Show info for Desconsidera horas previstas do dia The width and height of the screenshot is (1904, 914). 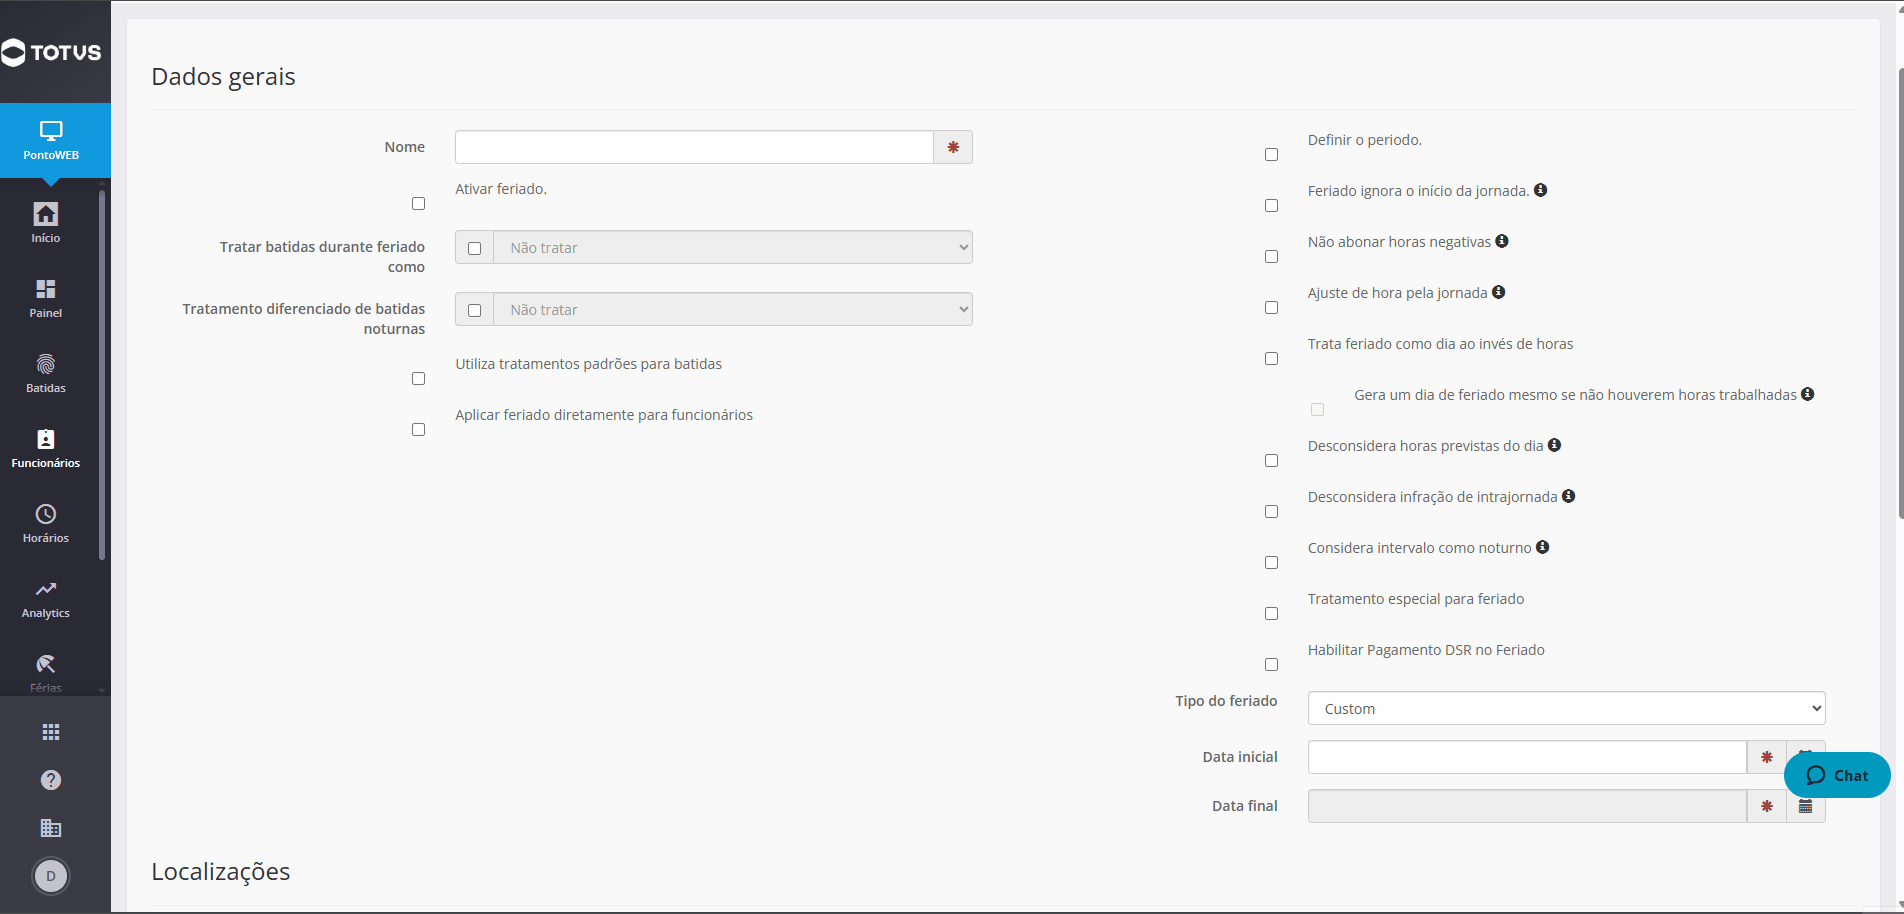point(1554,445)
